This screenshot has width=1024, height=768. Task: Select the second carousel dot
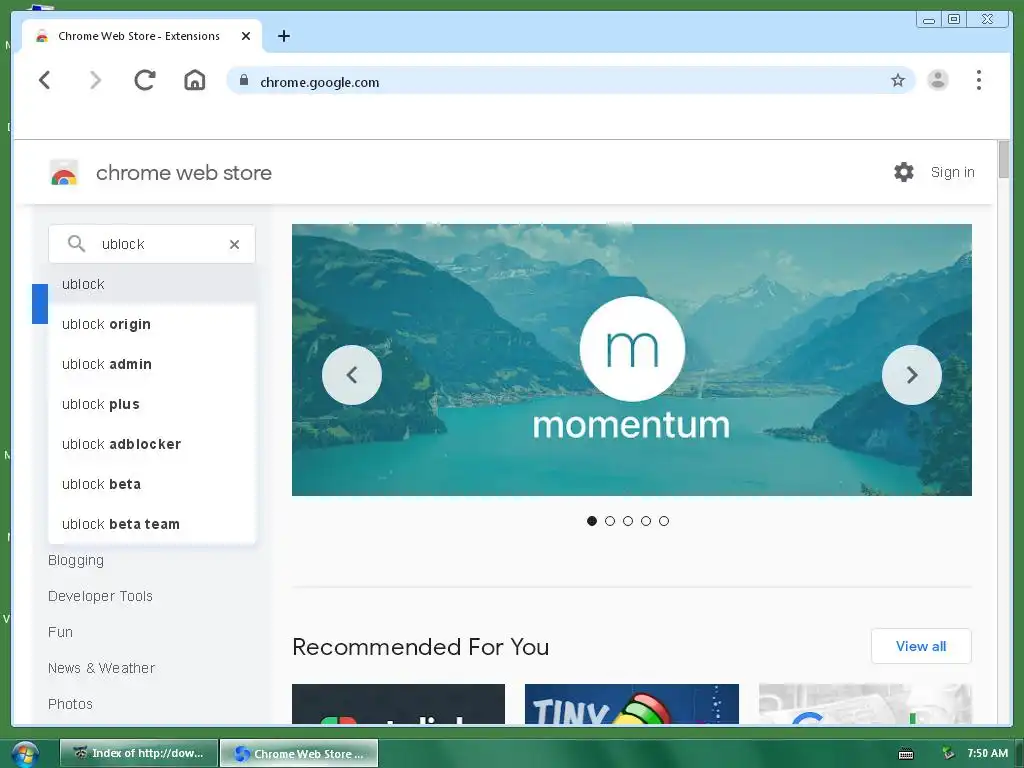click(x=610, y=521)
